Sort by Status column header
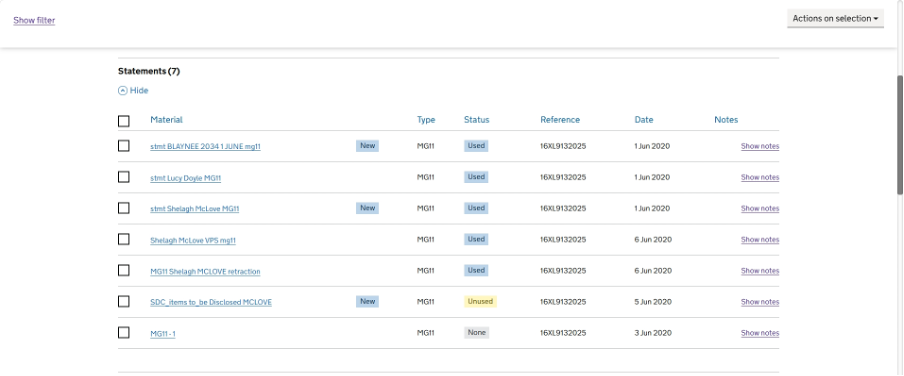This screenshot has width=904, height=376. pyautogui.click(x=476, y=120)
